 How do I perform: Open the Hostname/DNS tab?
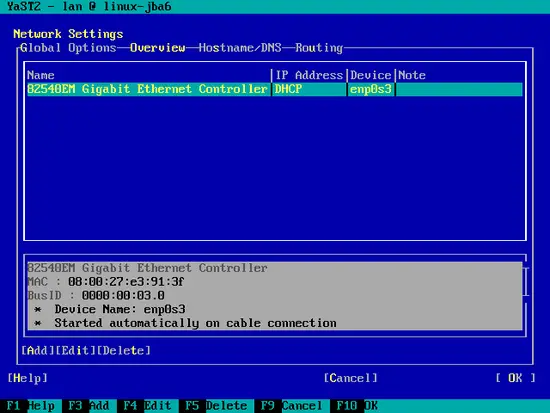click(x=240, y=48)
